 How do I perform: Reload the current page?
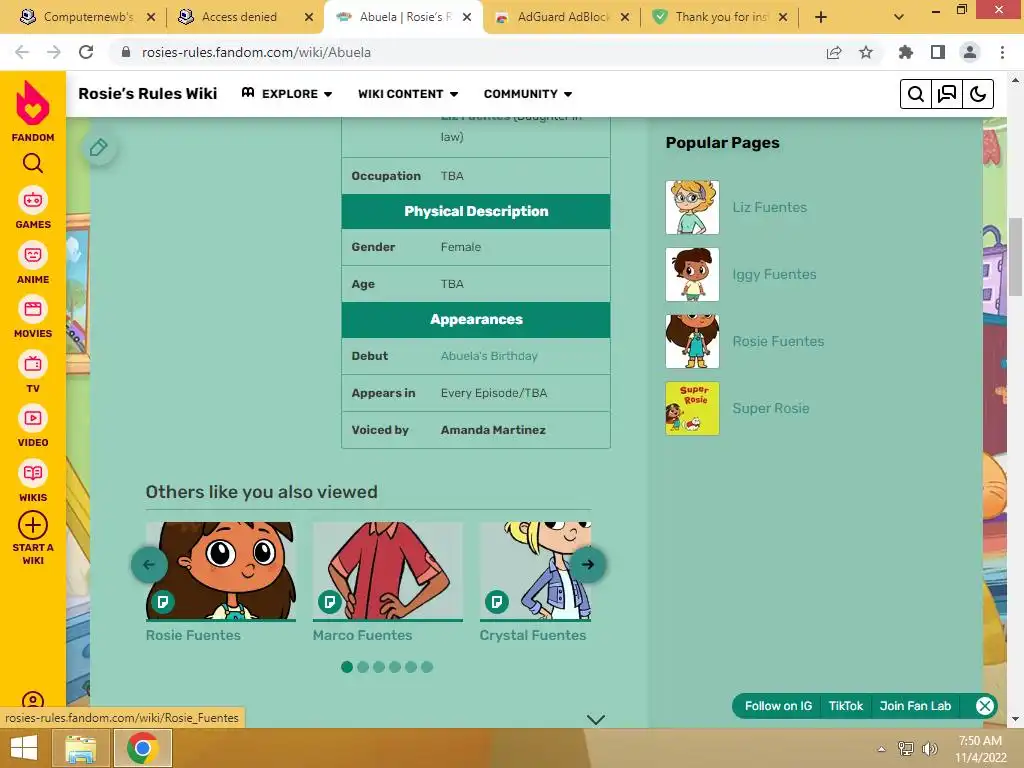[x=86, y=52]
